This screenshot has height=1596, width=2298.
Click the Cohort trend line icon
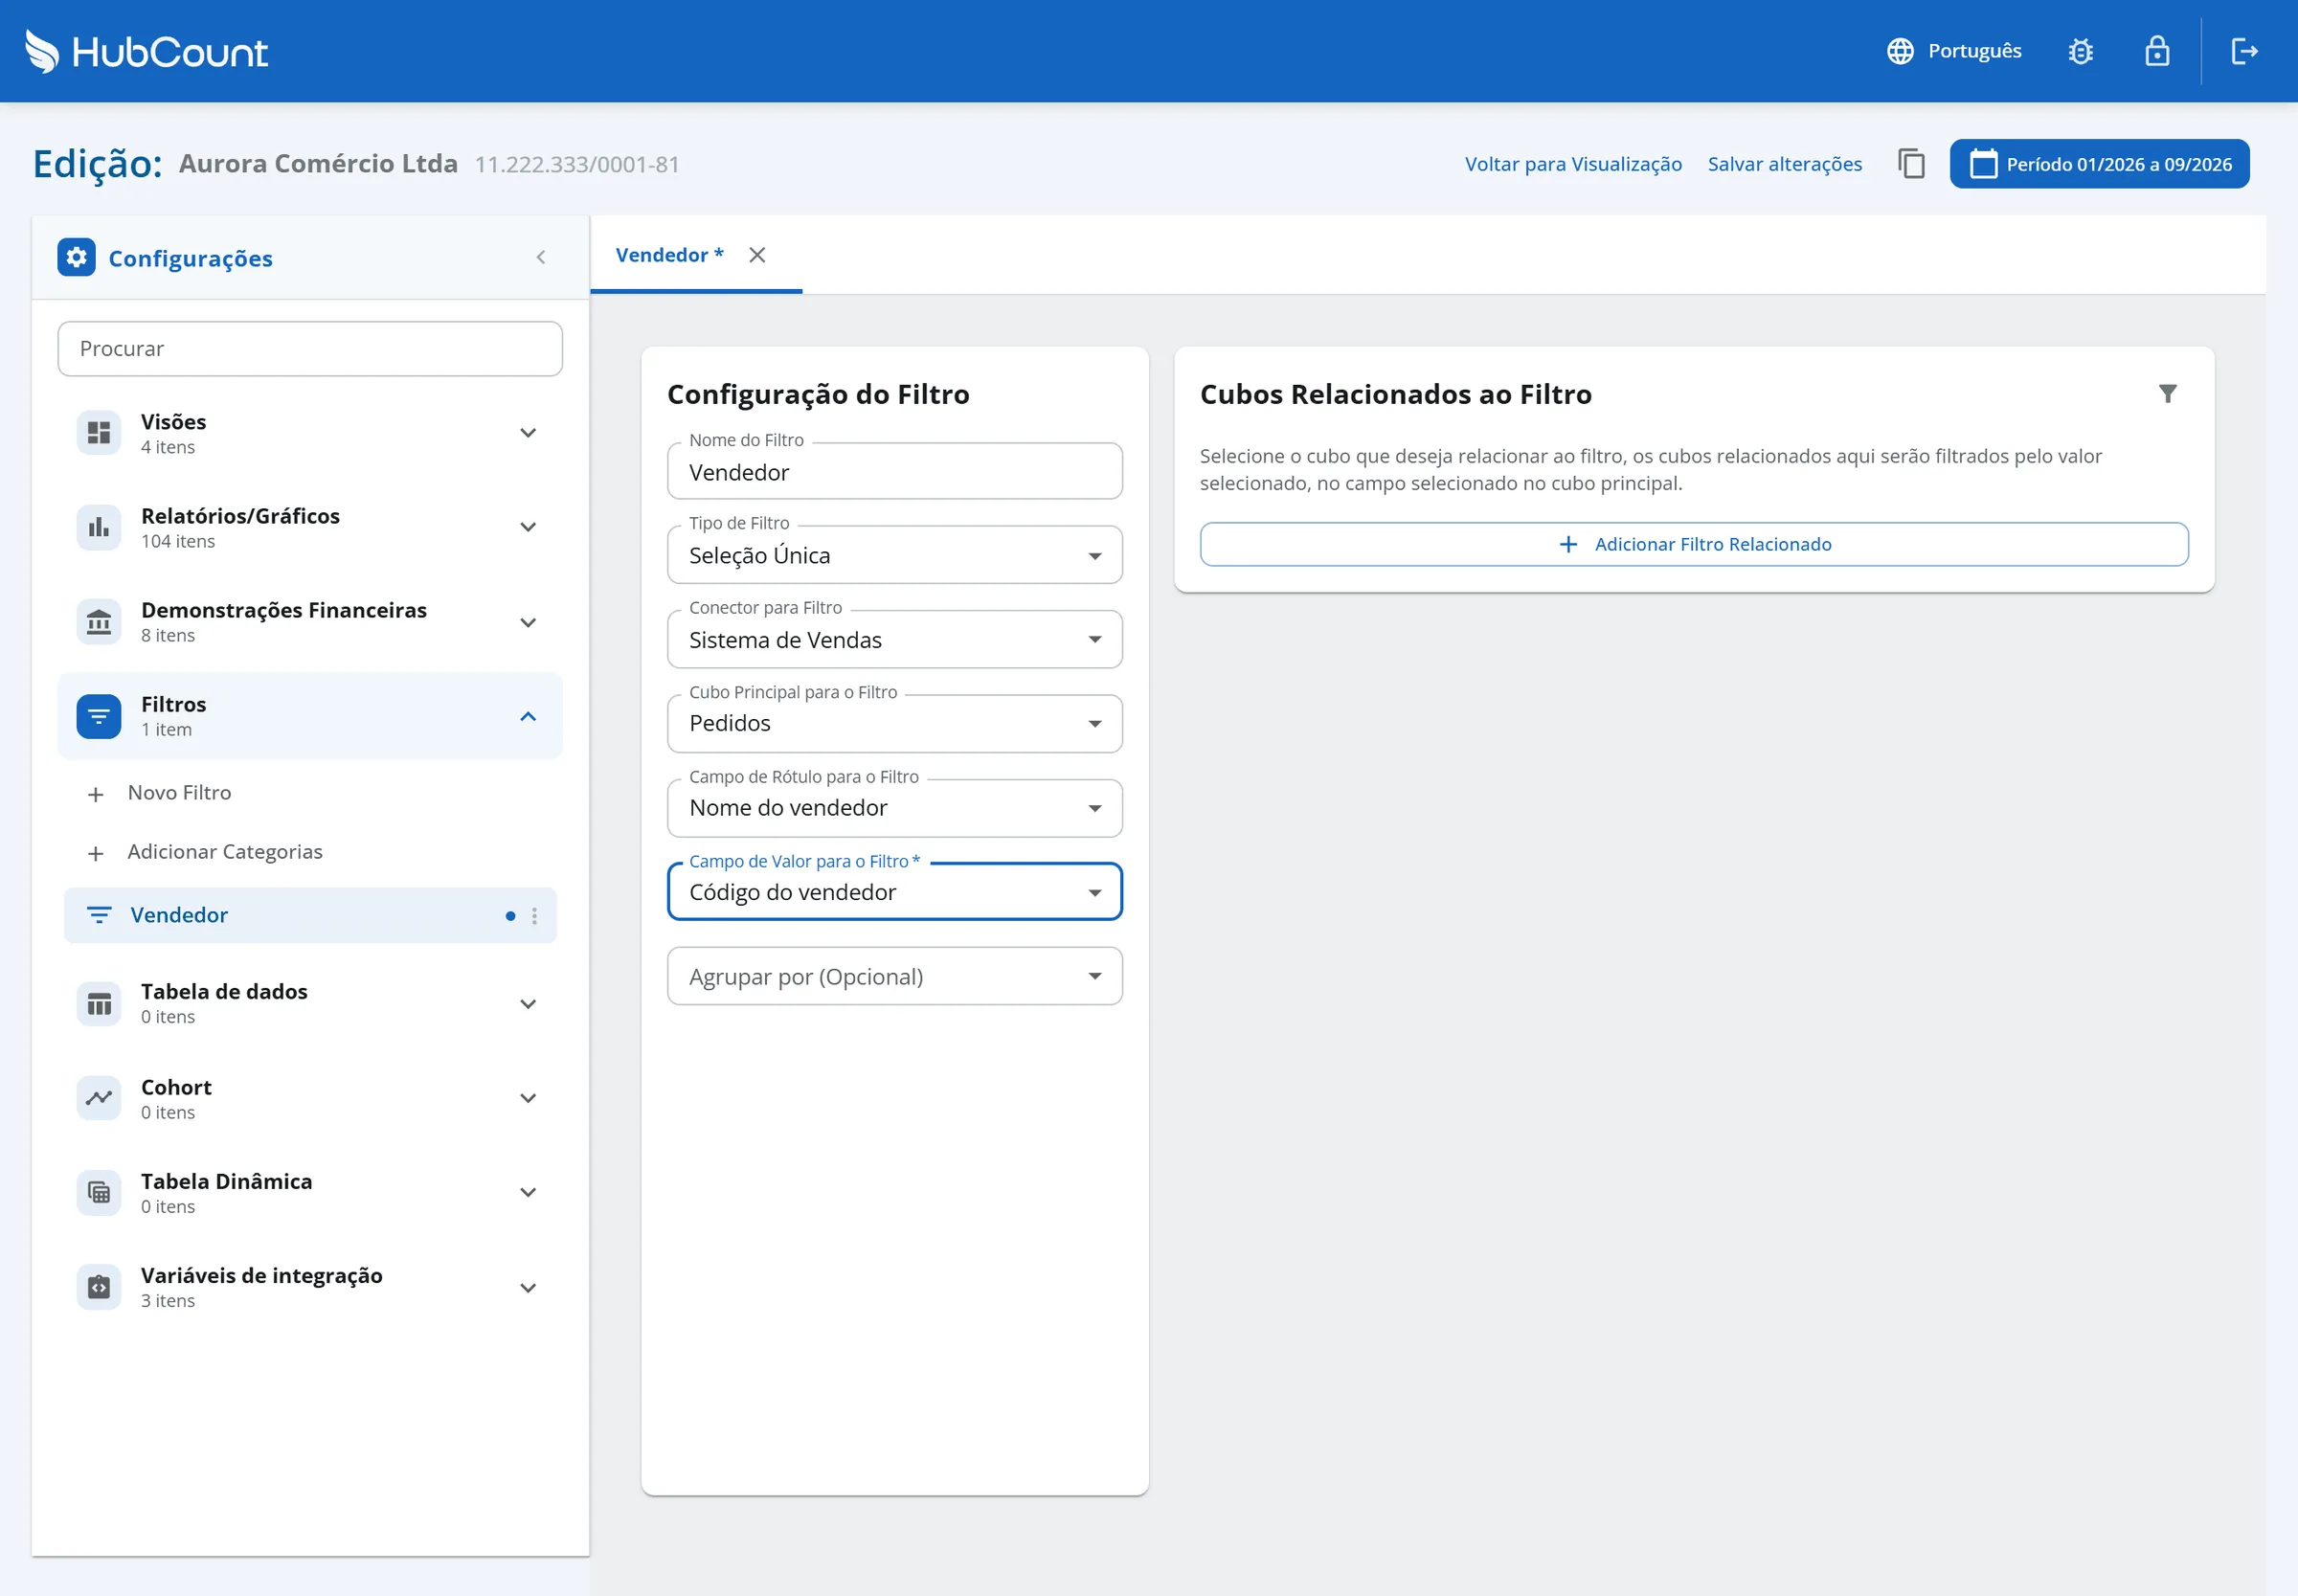99,1098
